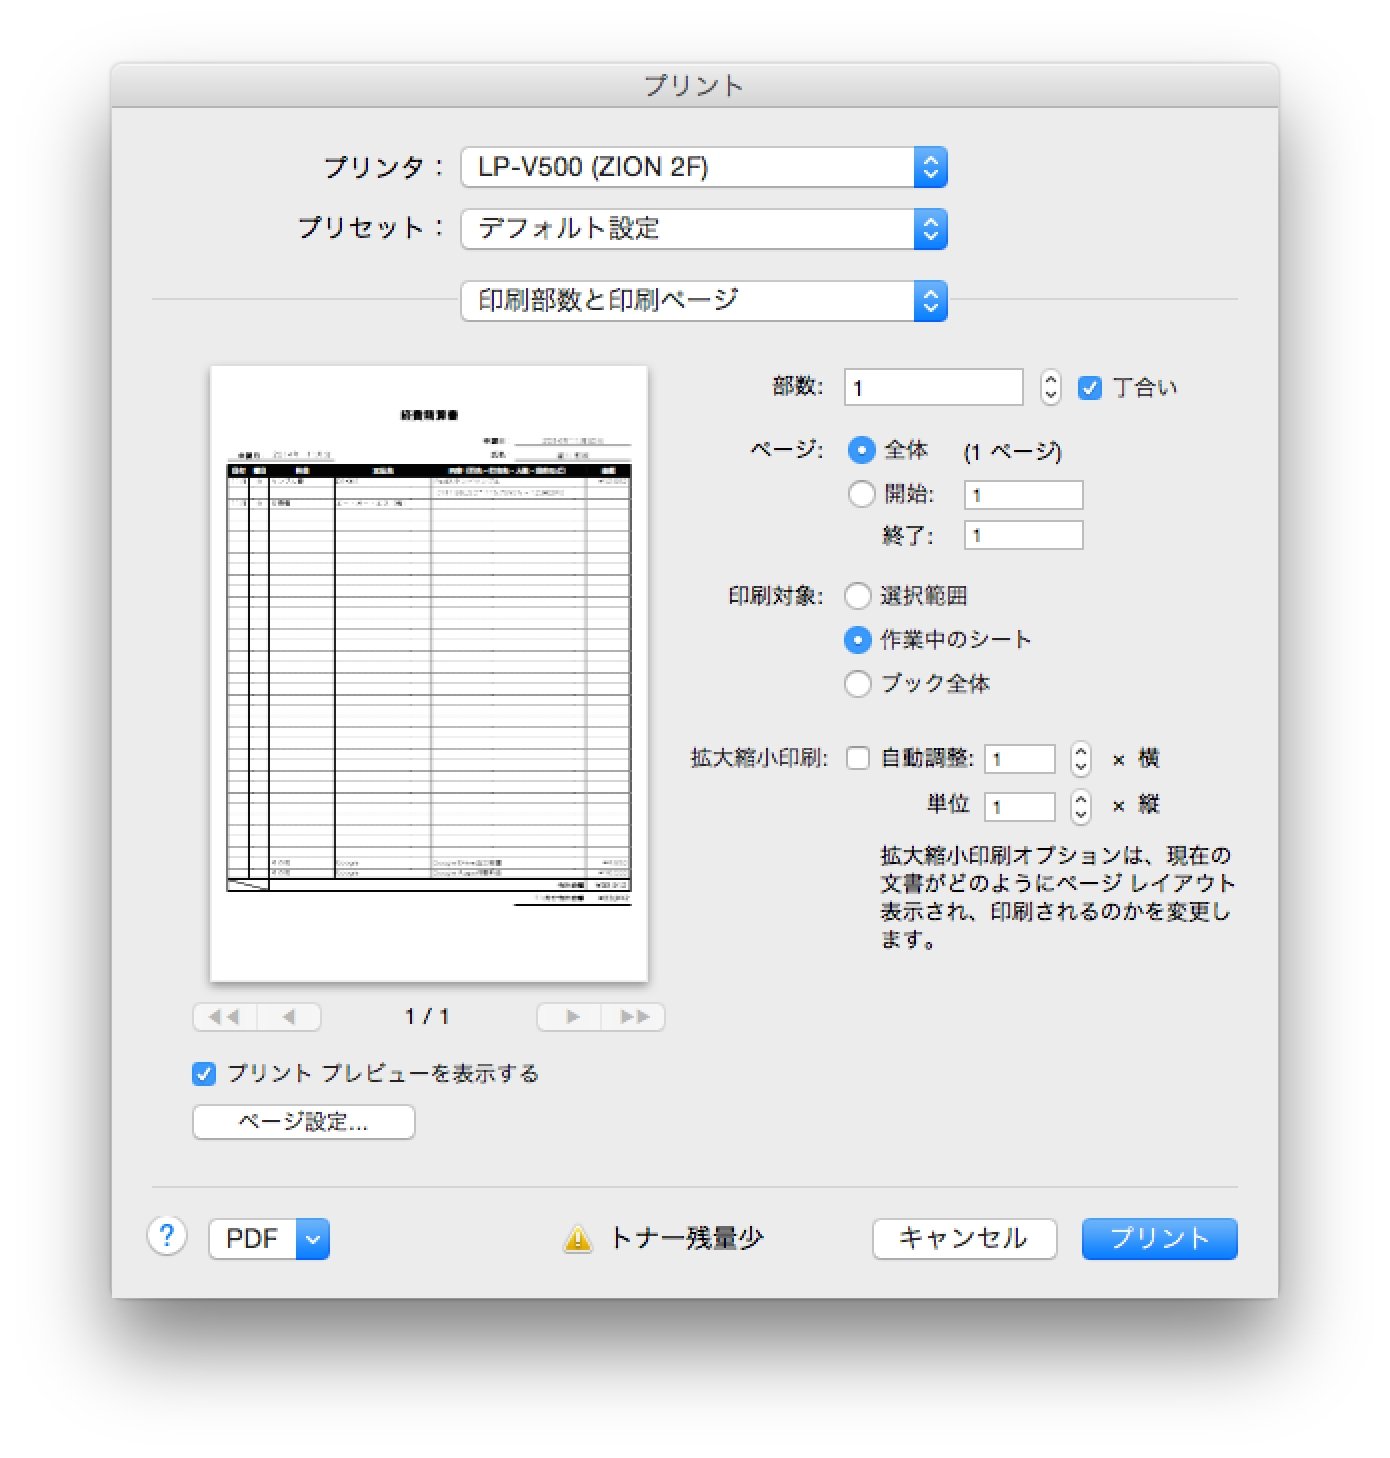Click the copies count stepper

coord(1050,387)
